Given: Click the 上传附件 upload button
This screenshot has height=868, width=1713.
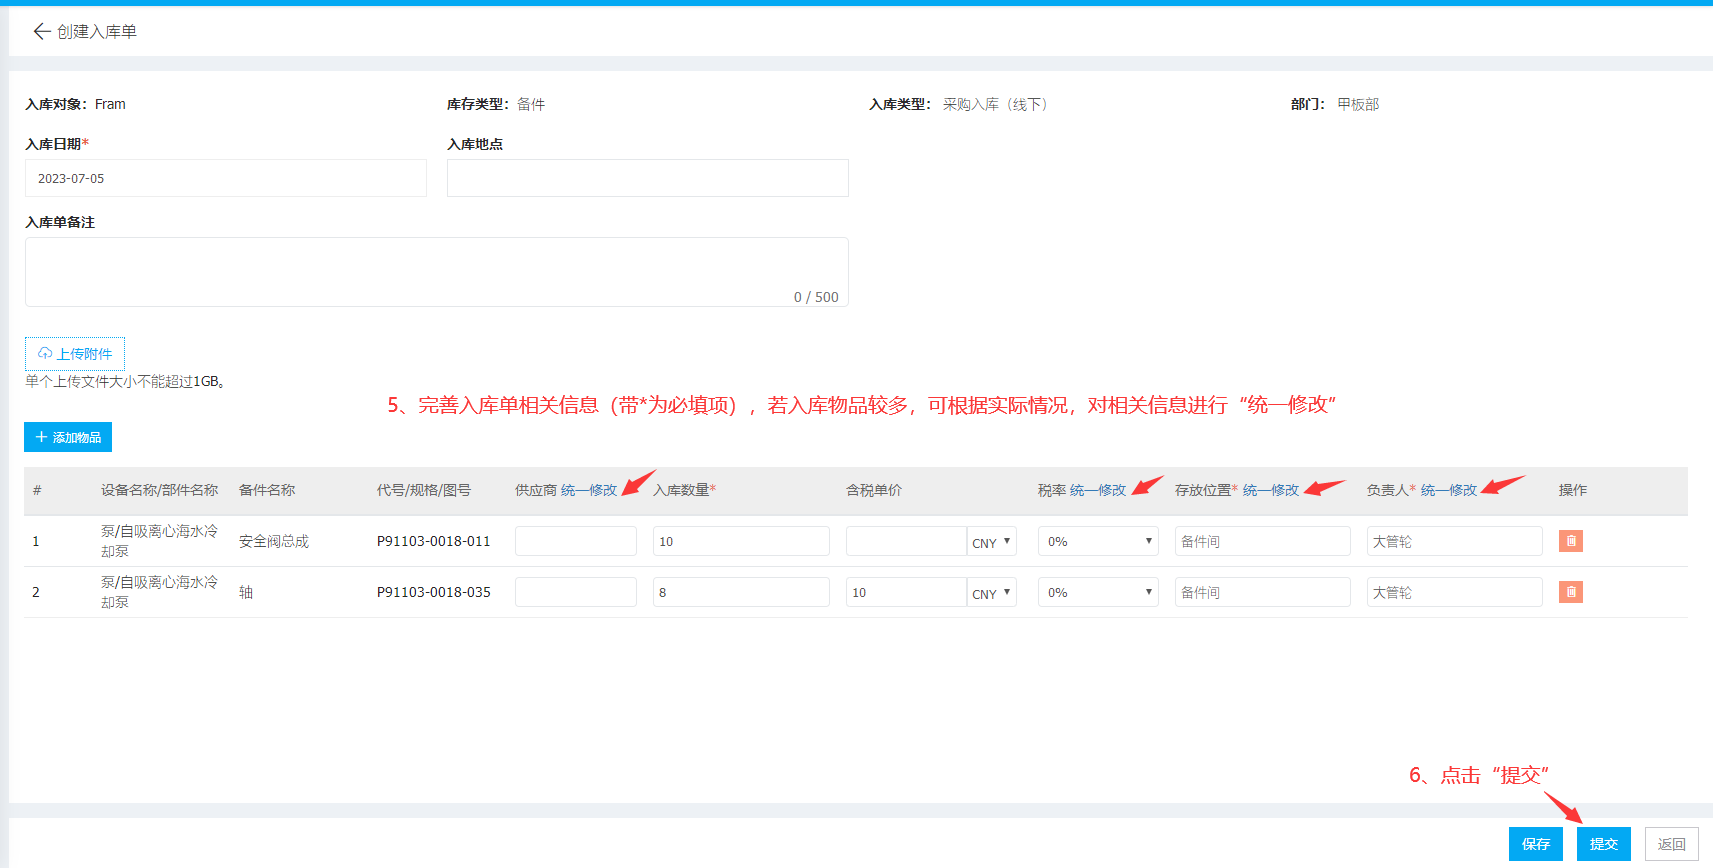Looking at the screenshot, I should click(75, 354).
